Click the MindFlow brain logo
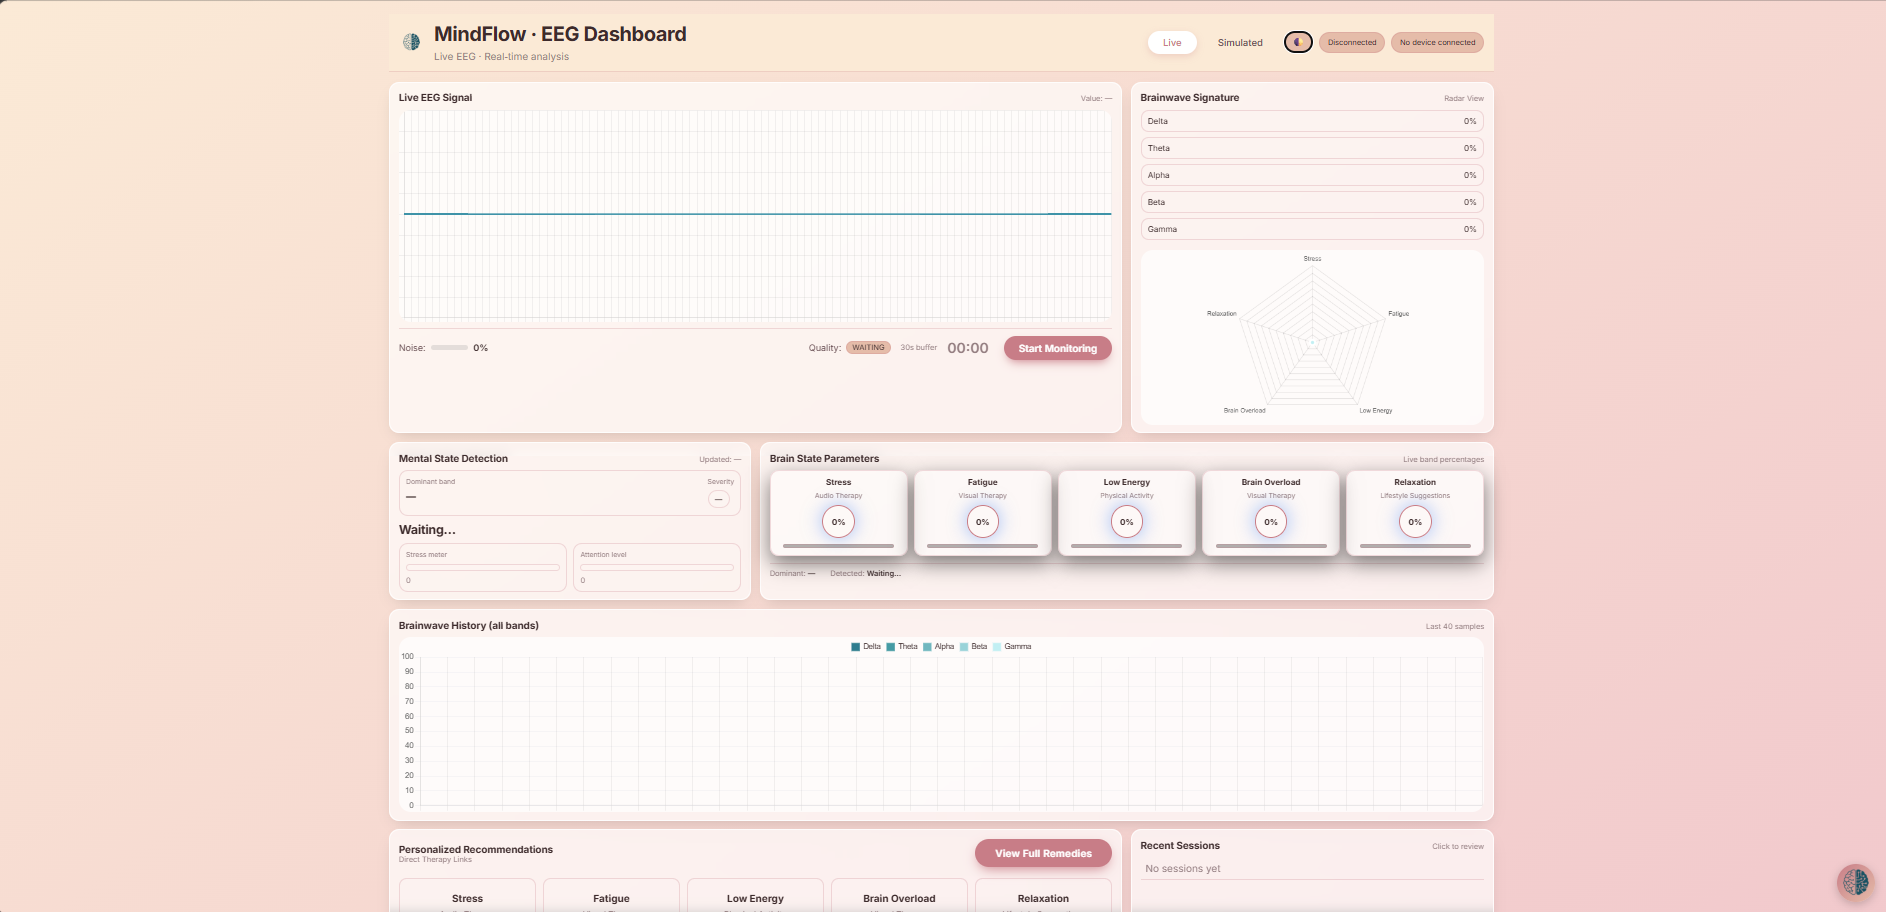 [411, 42]
